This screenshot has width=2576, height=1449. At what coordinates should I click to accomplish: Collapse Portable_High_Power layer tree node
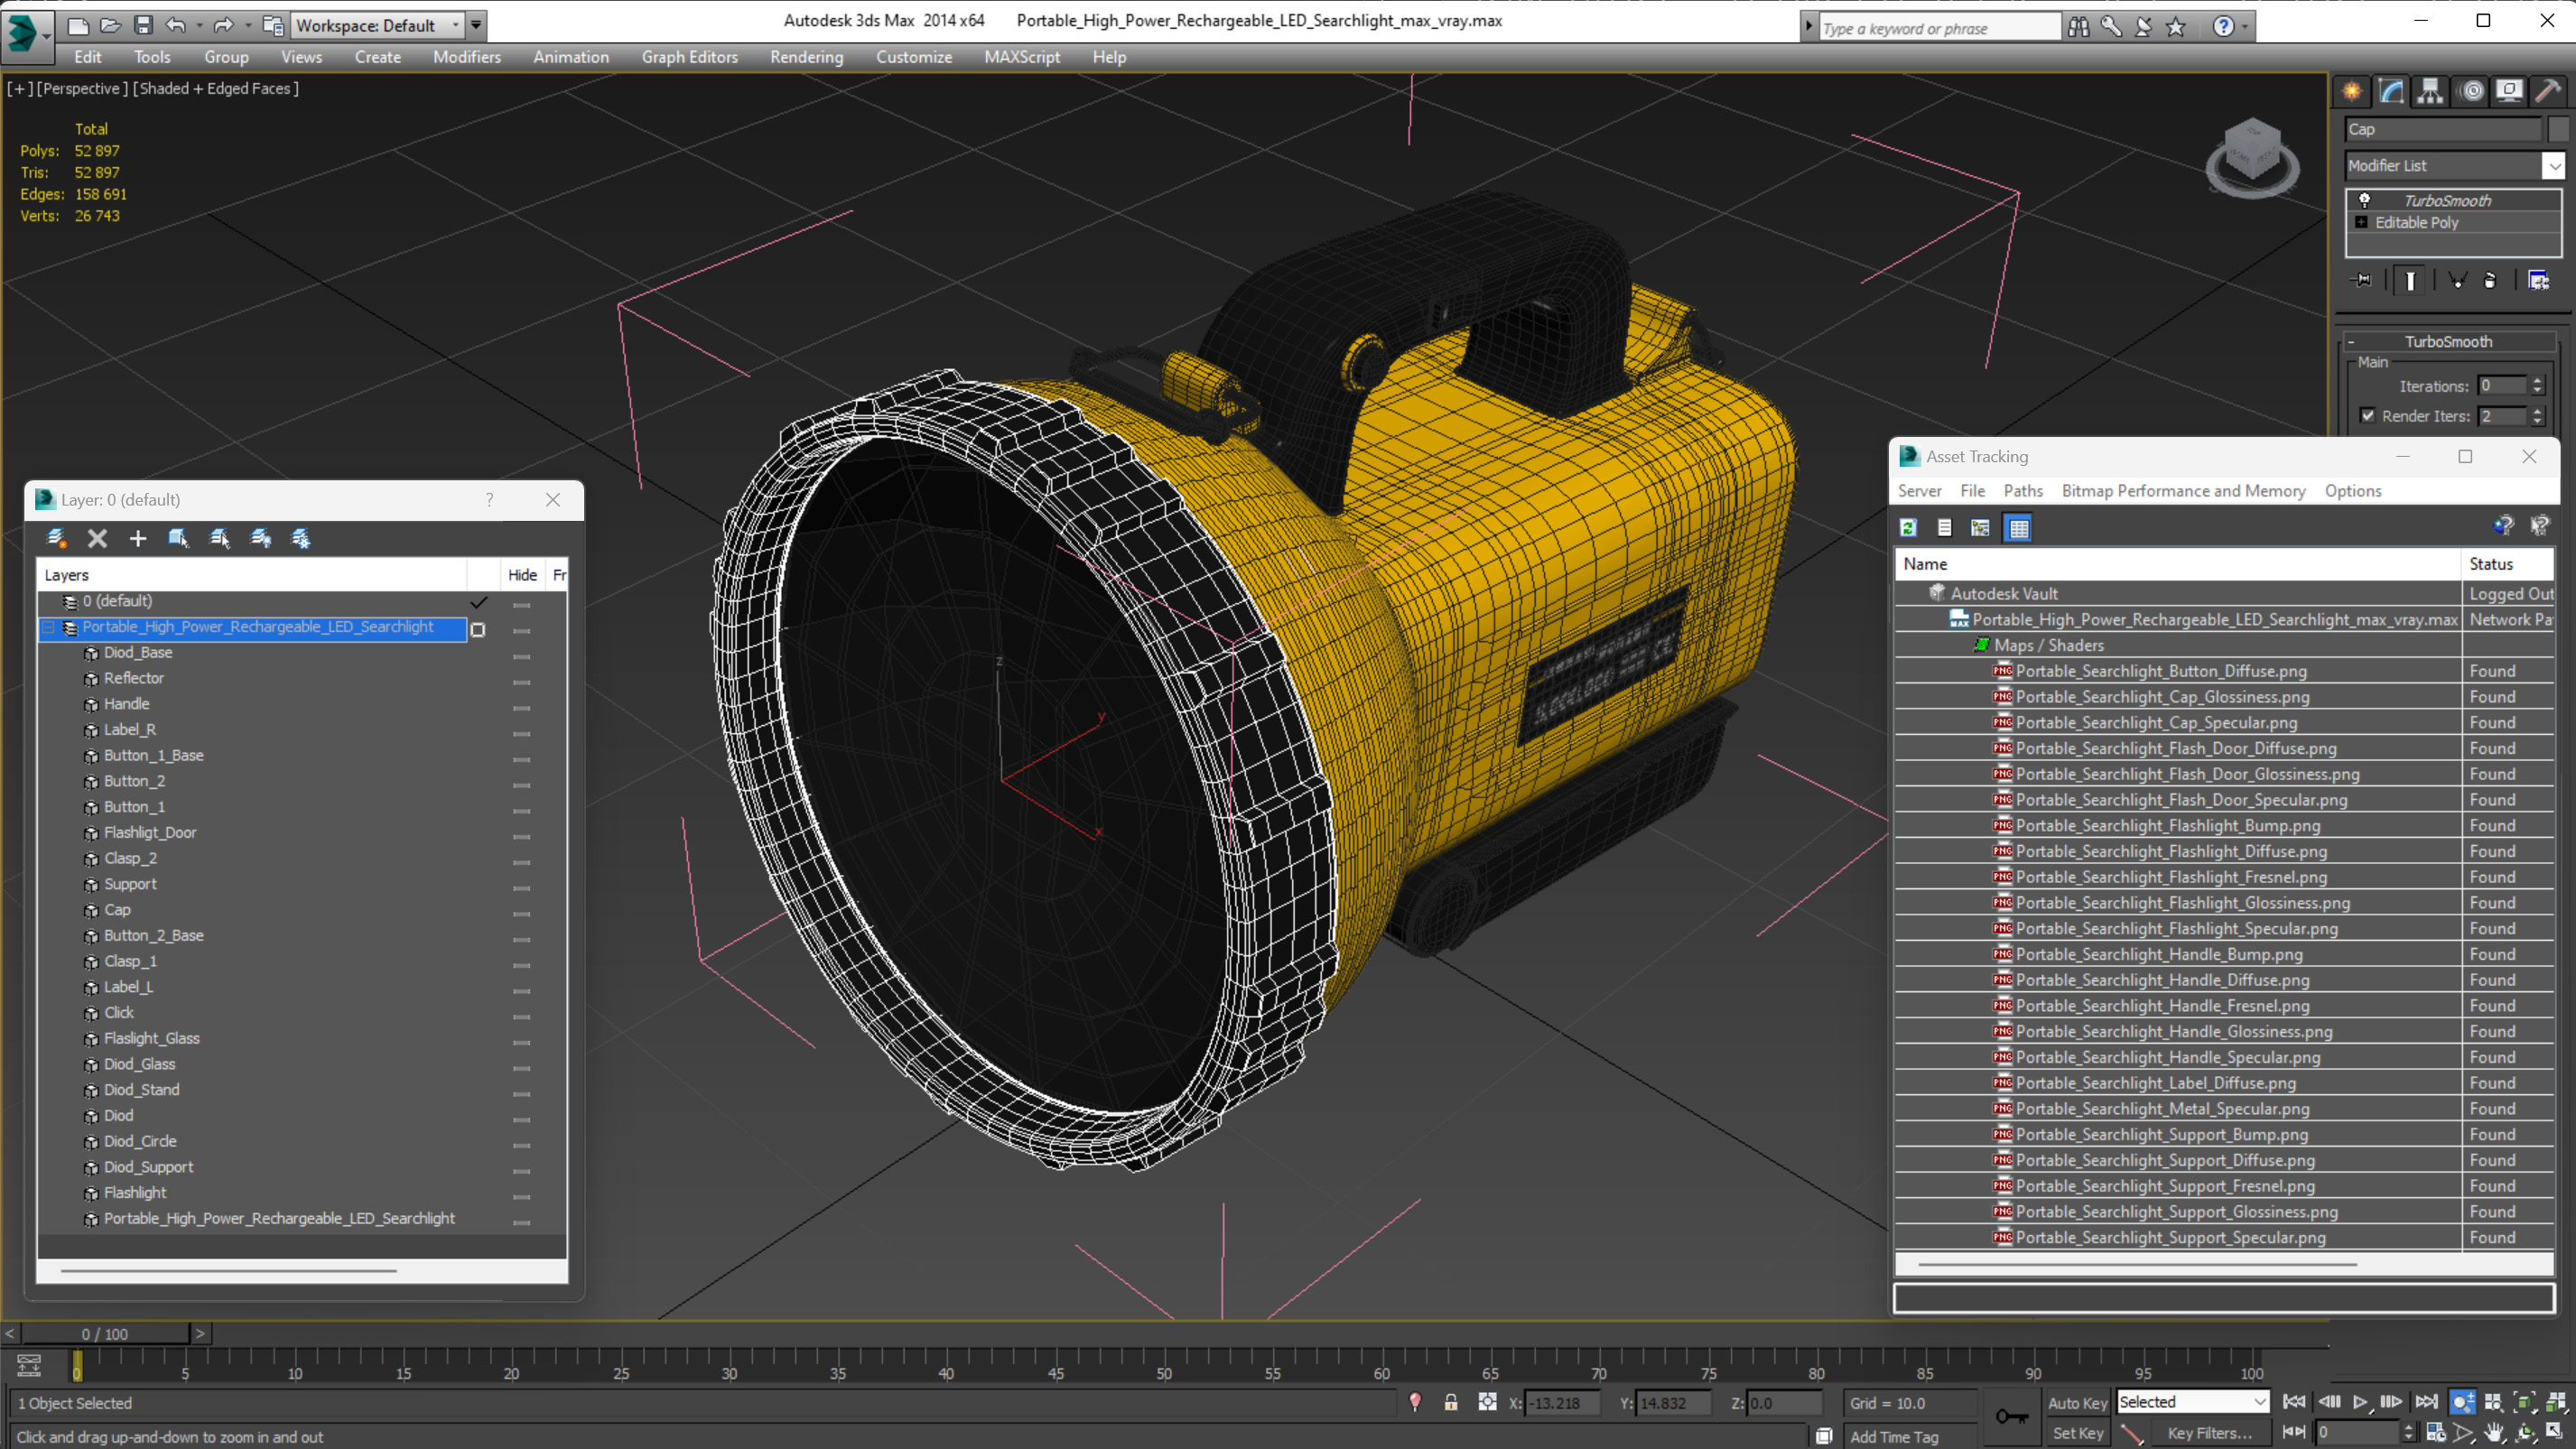tap(48, 627)
